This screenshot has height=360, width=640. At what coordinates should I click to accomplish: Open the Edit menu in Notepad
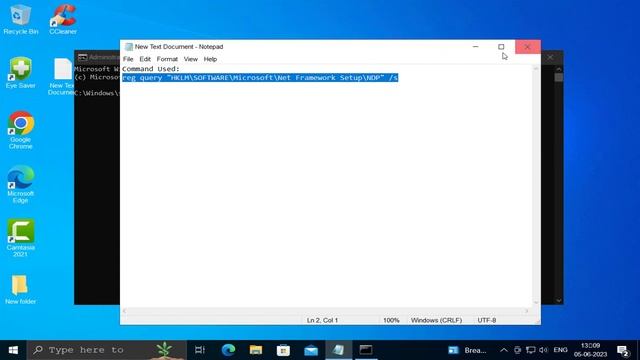click(x=145, y=59)
